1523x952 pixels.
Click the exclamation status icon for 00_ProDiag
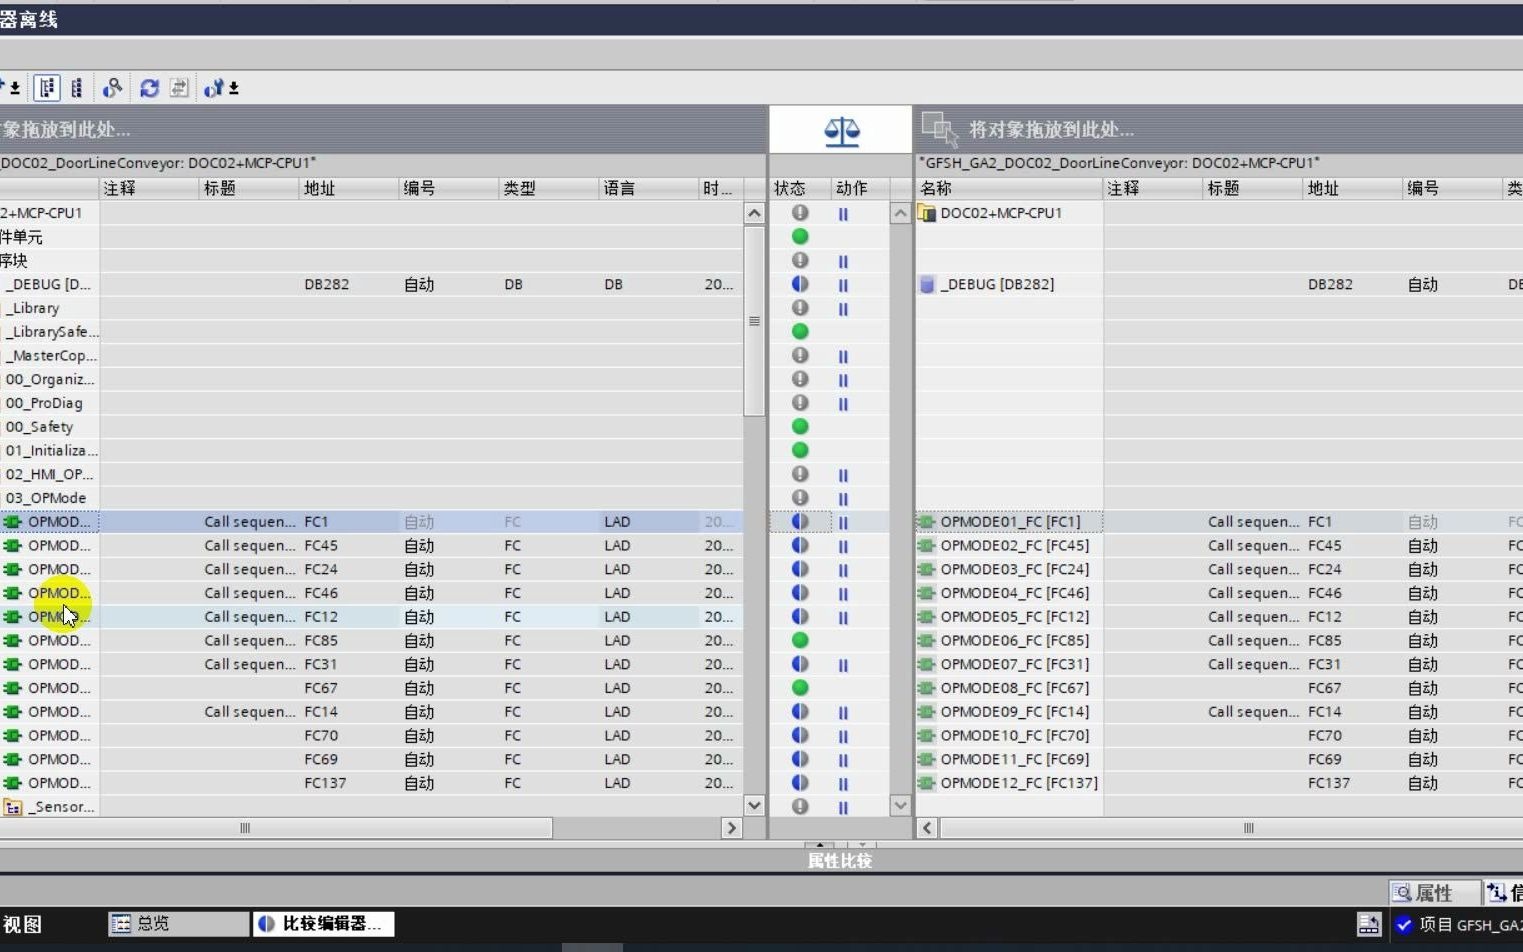click(x=800, y=403)
